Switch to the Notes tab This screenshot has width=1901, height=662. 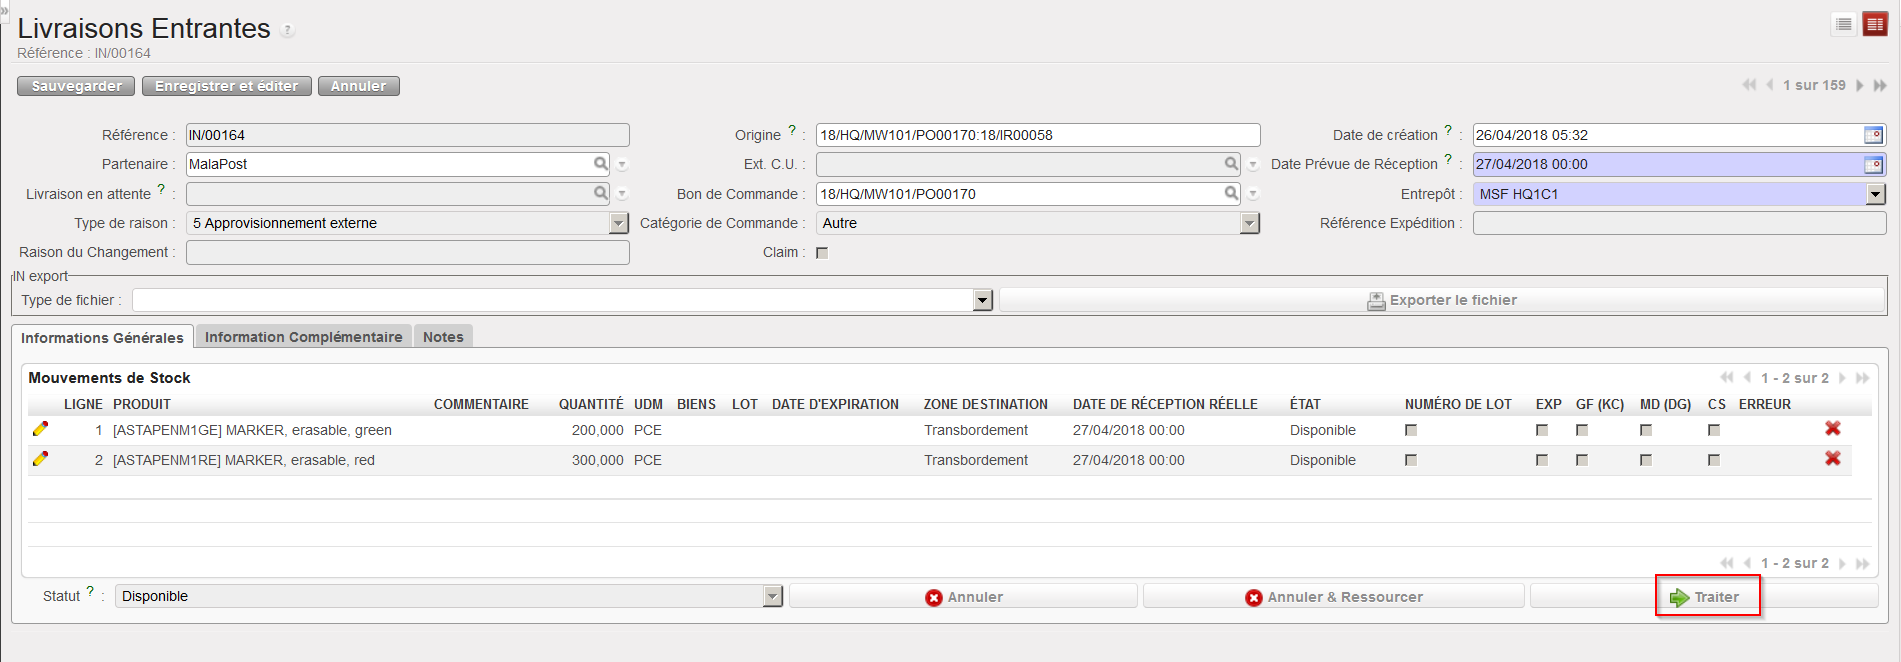tap(442, 337)
